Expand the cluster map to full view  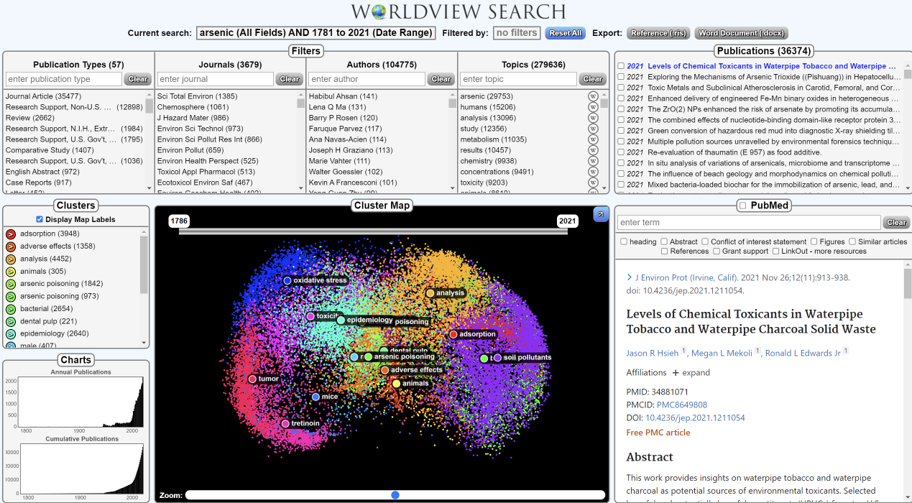[601, 215]
